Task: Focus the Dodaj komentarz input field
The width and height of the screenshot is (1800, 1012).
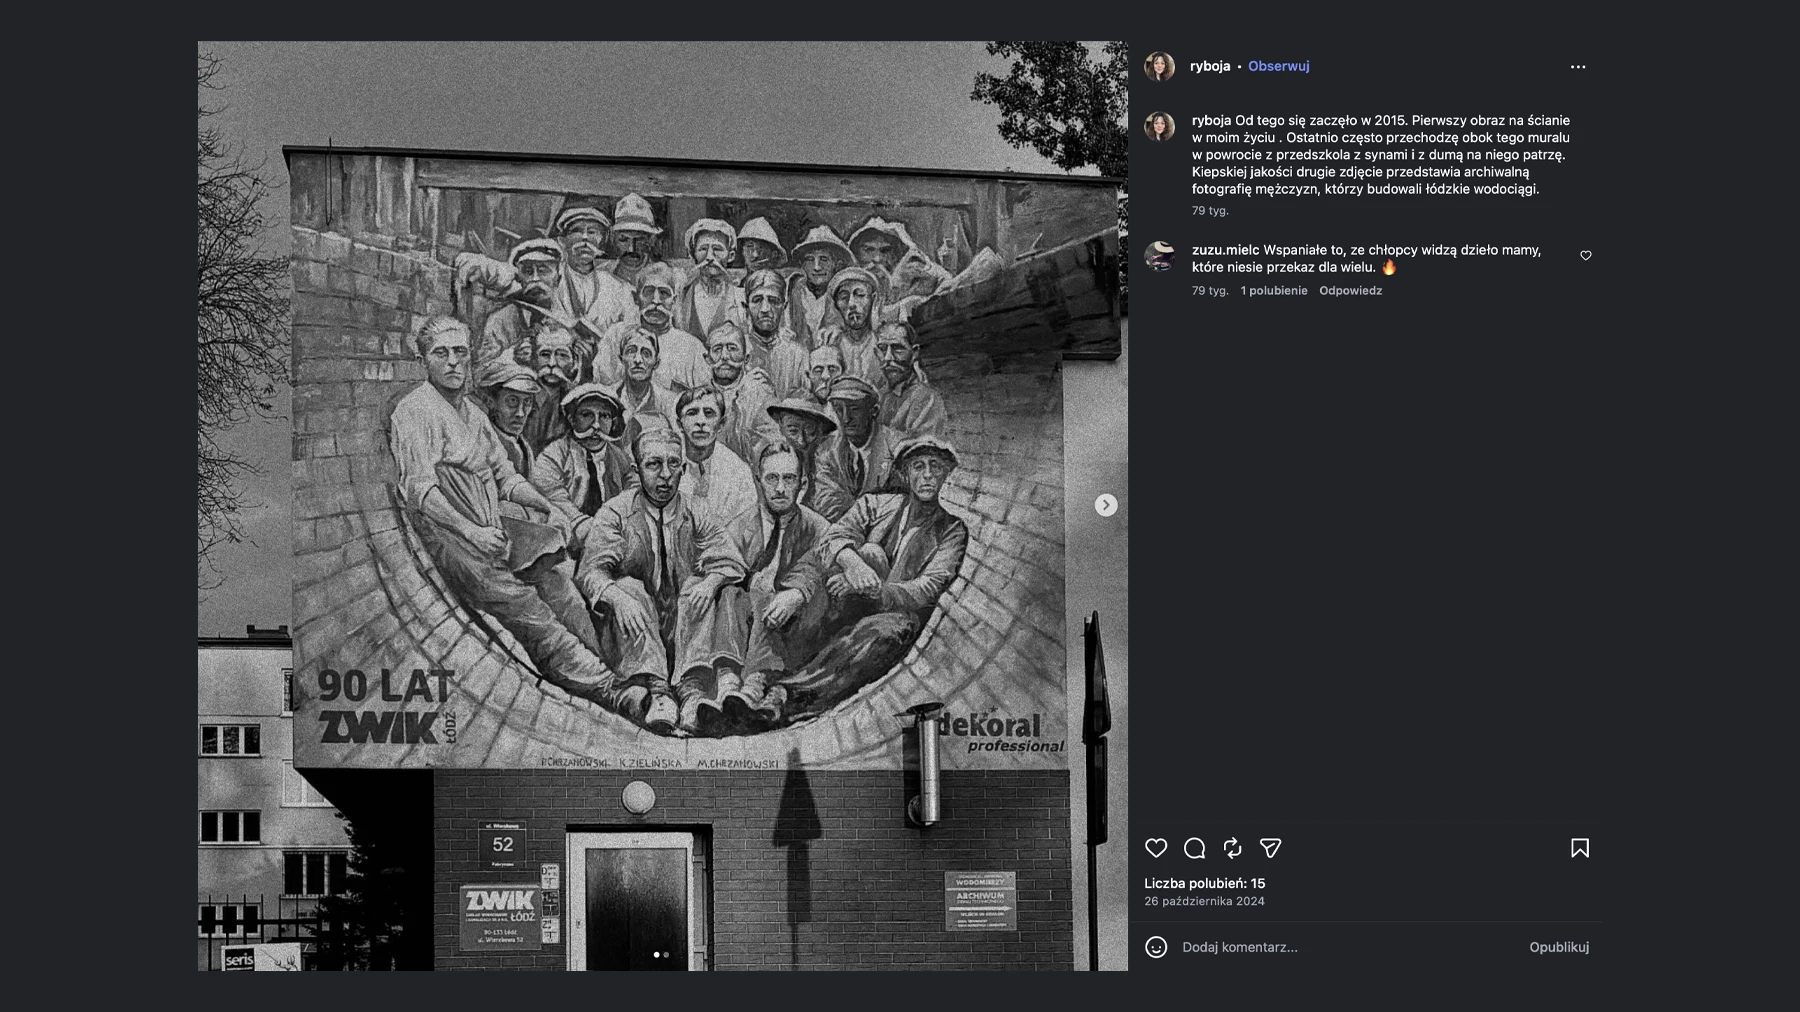Action: pos(1345,947)
